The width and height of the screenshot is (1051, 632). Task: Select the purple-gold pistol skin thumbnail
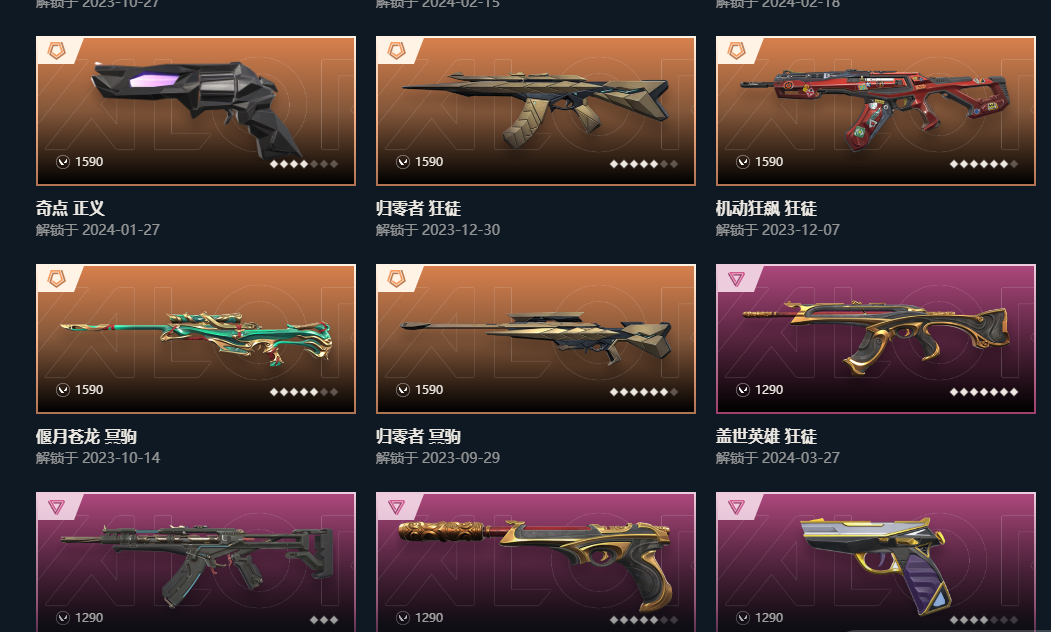pyautogui.click(x=875, y=562)
